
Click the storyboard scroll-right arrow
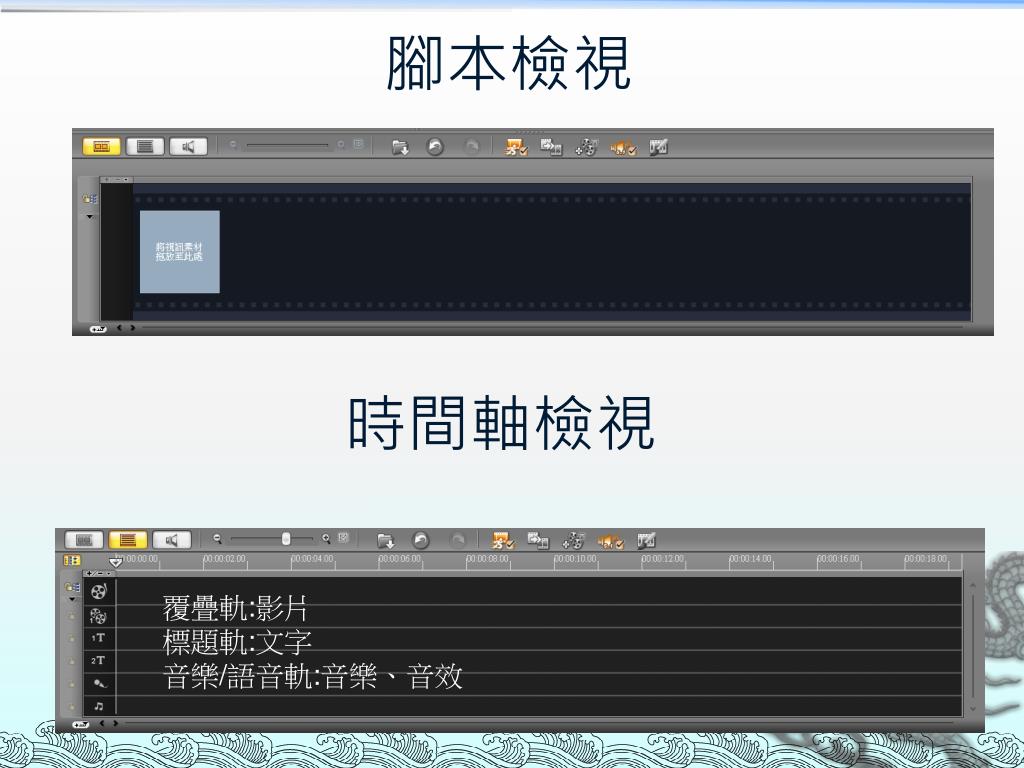point(133,328)
